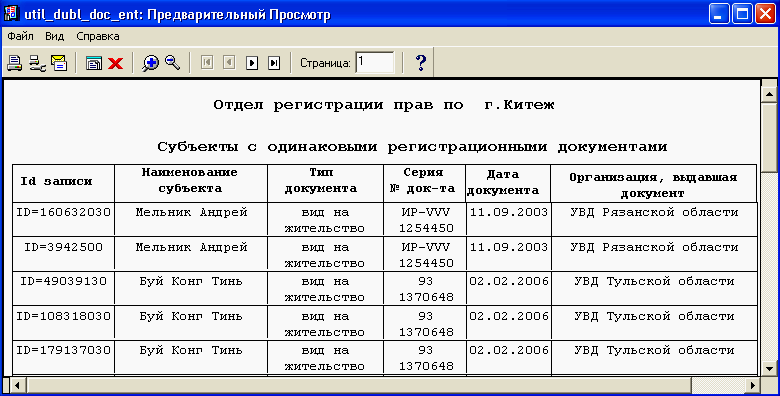Click the blue question mark help icon
780x396 pixels.
point(420,63)
